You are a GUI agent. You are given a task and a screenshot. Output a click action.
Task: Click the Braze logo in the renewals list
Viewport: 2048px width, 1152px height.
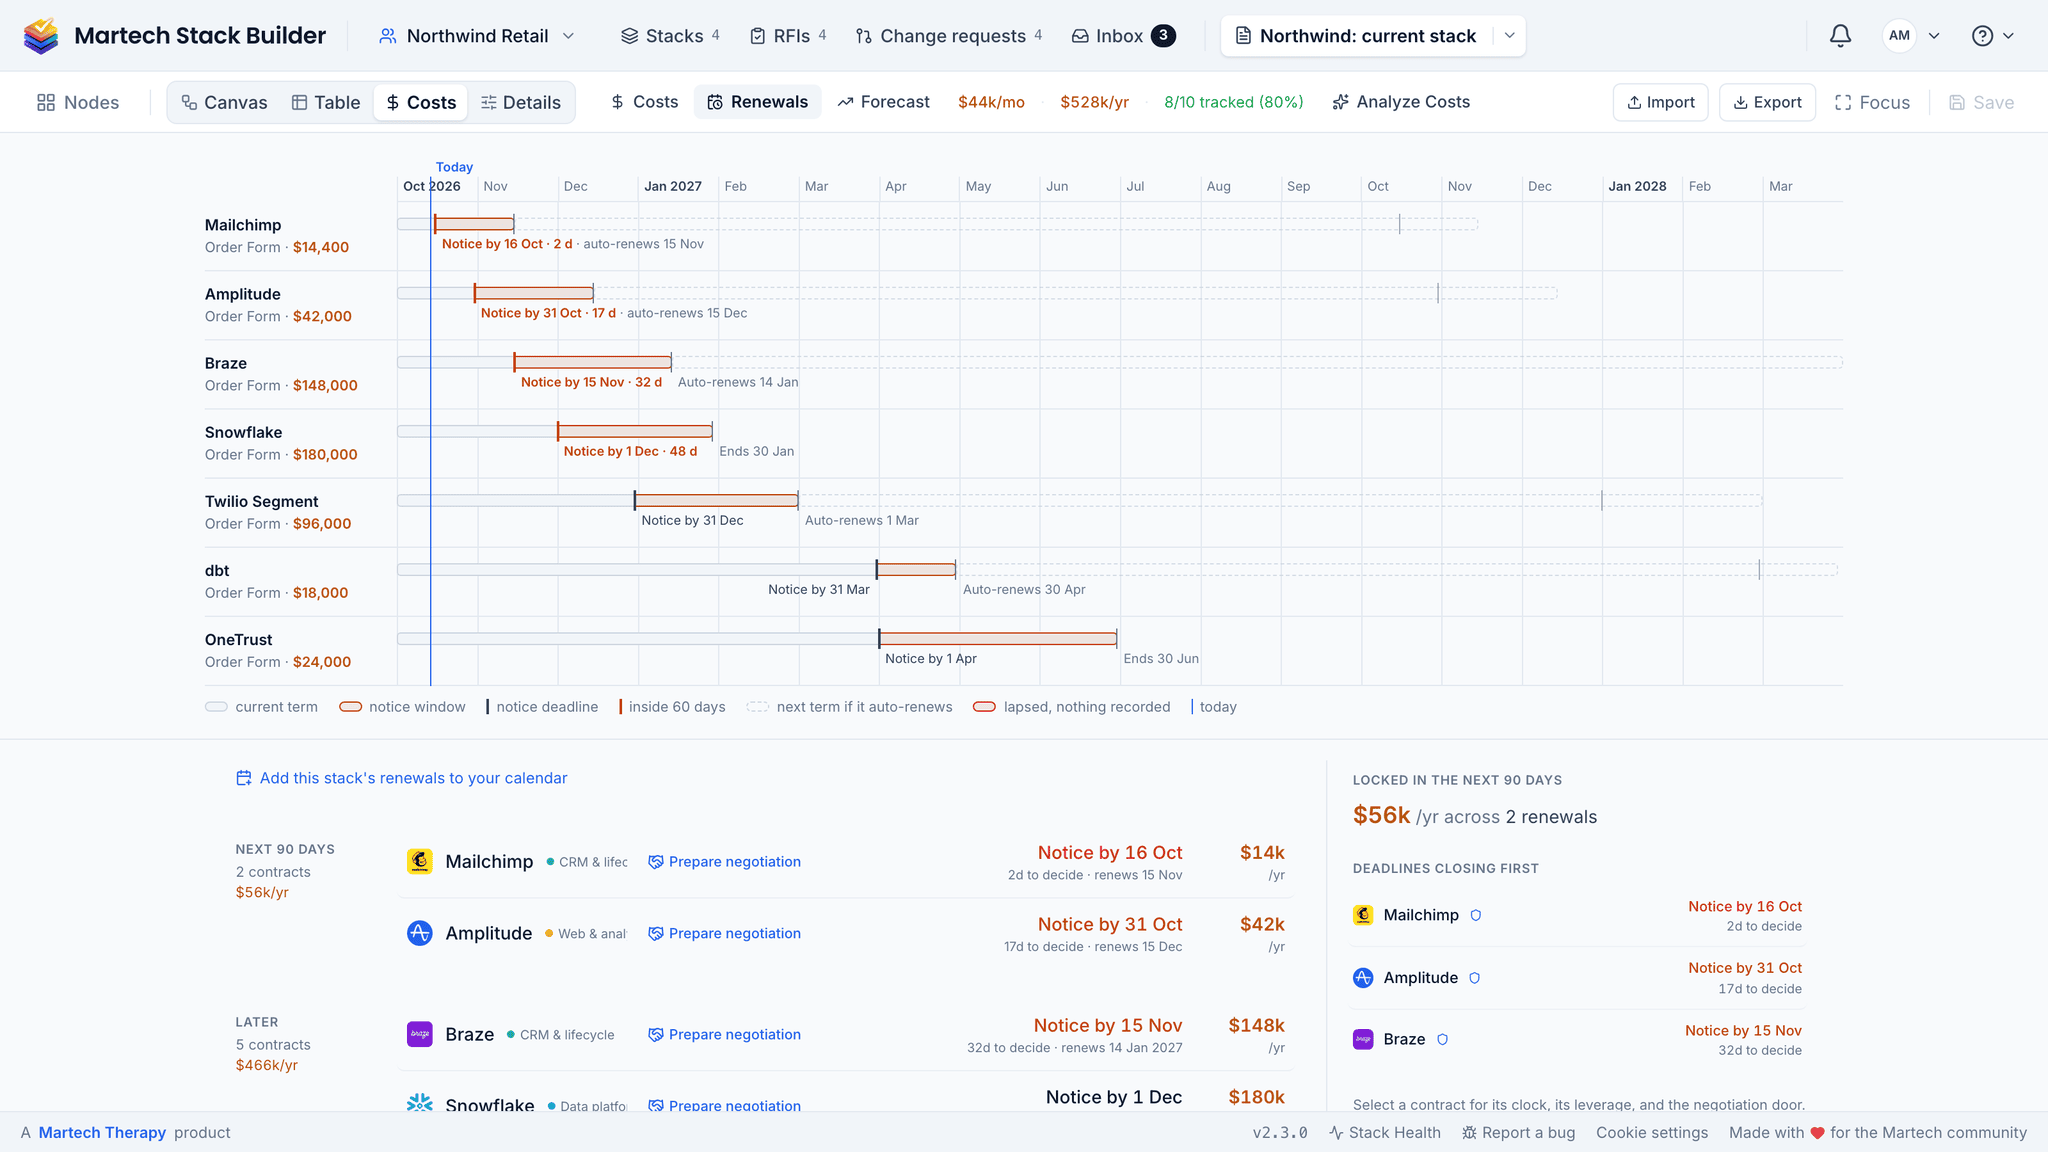click(x=420, y=1034)
